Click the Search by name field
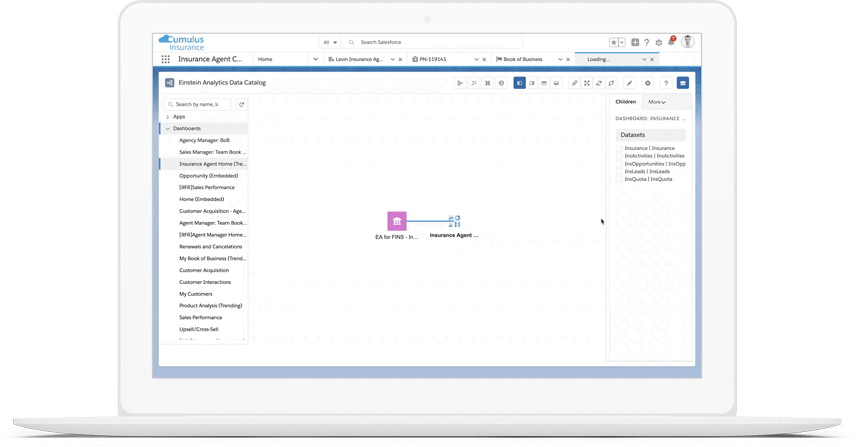Image resolution: width=857 pixels, height=447 pixels. 197,104
